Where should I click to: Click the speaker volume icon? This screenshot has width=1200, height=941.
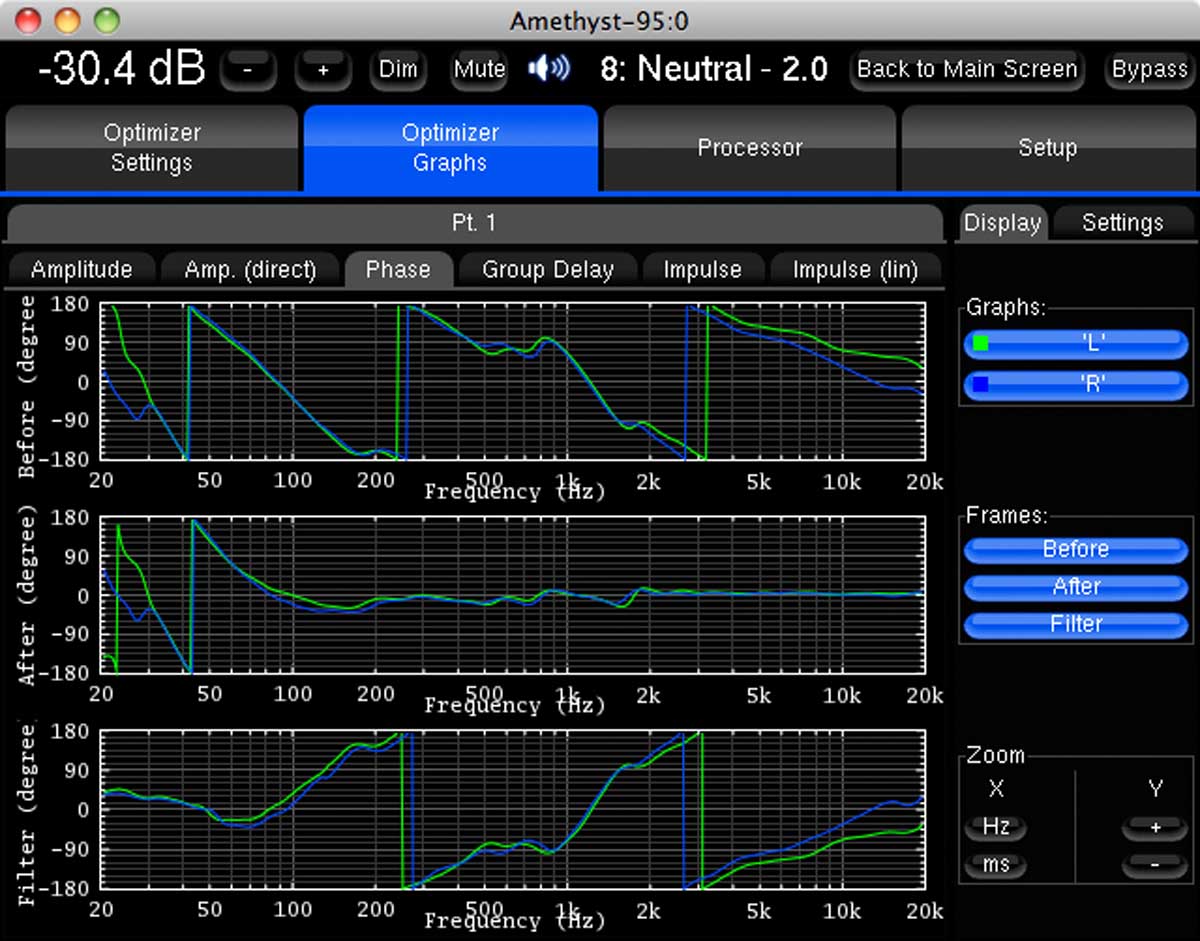549,69
